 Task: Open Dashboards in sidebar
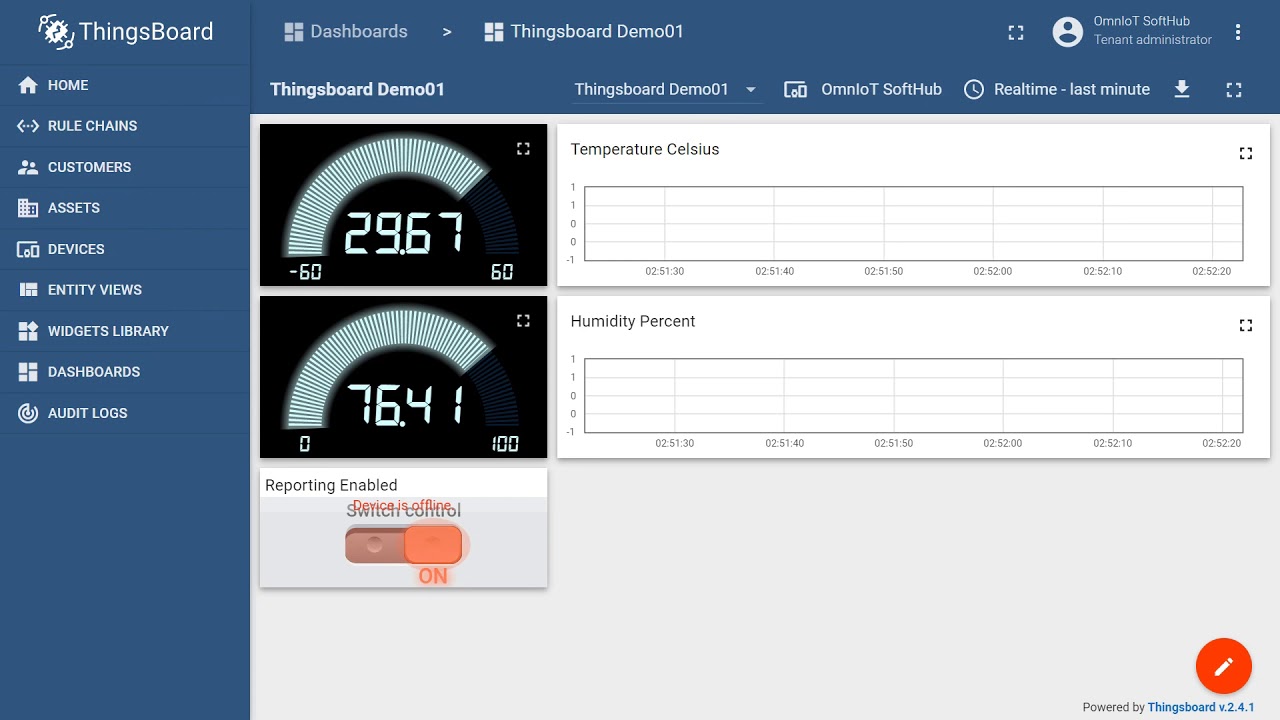(x=125, y=372)
